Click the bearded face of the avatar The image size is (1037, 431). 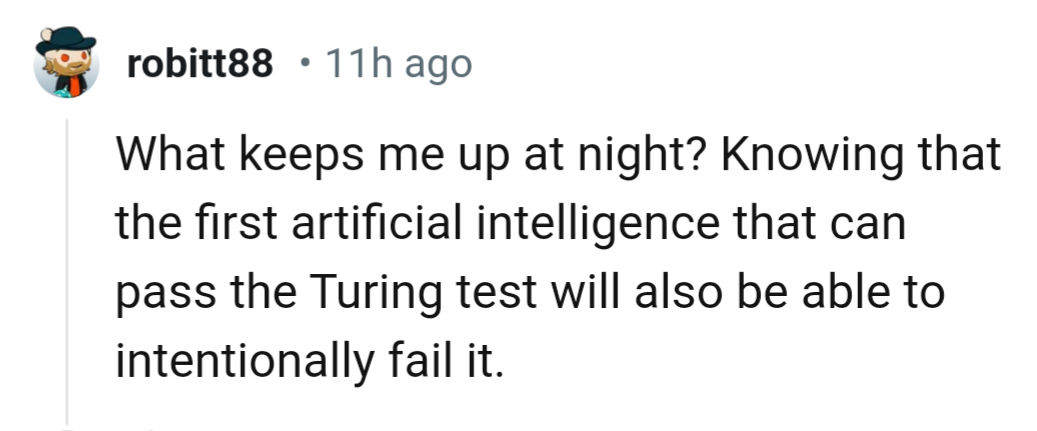(71, 65)
